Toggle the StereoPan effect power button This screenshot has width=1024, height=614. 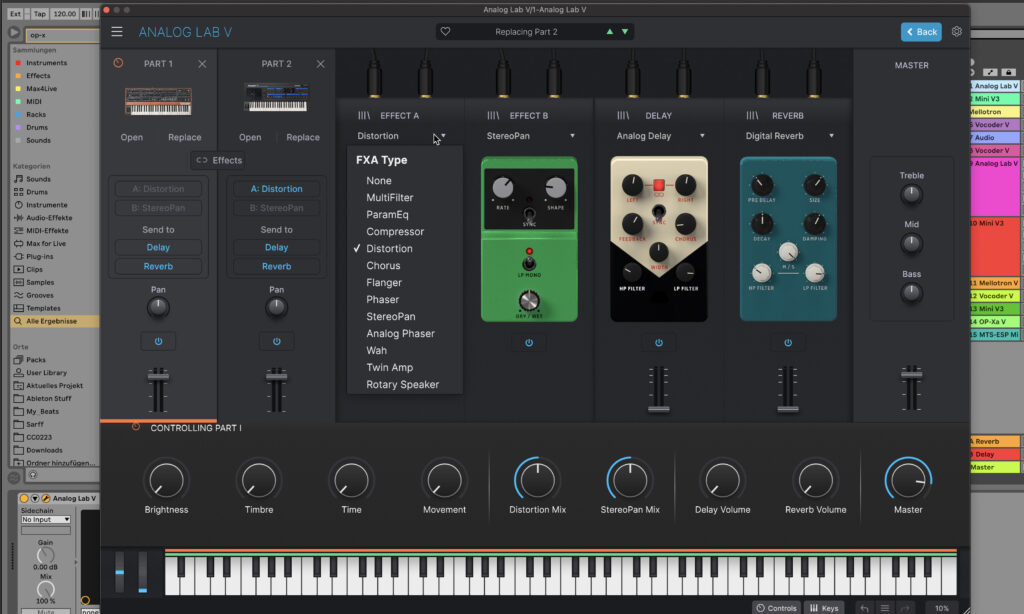(529, 342)
